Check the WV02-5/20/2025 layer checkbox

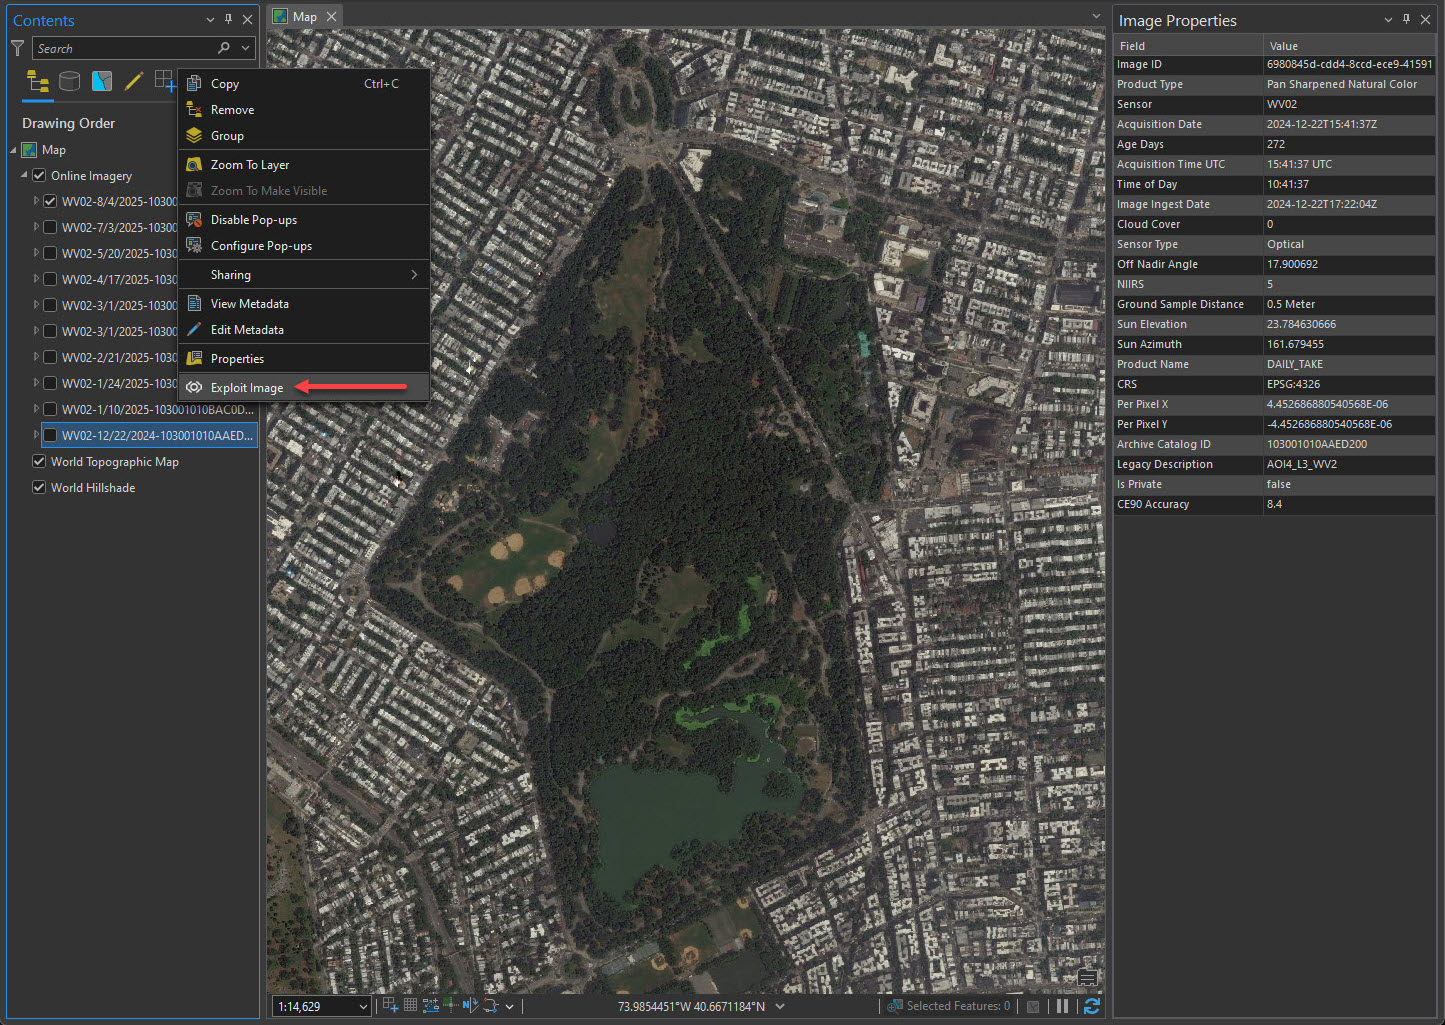coord(50,254)
